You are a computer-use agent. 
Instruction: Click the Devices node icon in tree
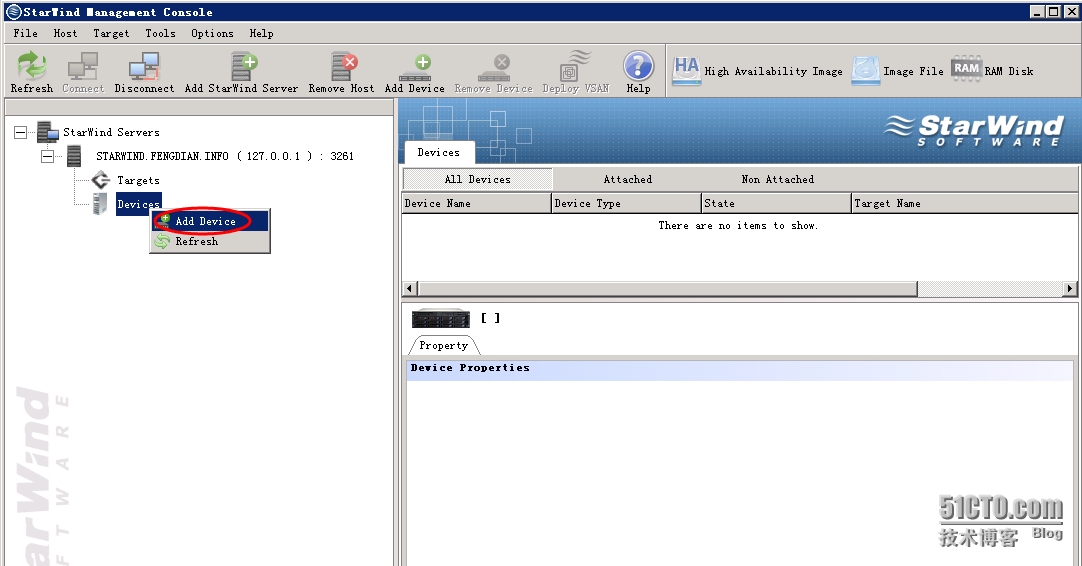coord(100,204)
